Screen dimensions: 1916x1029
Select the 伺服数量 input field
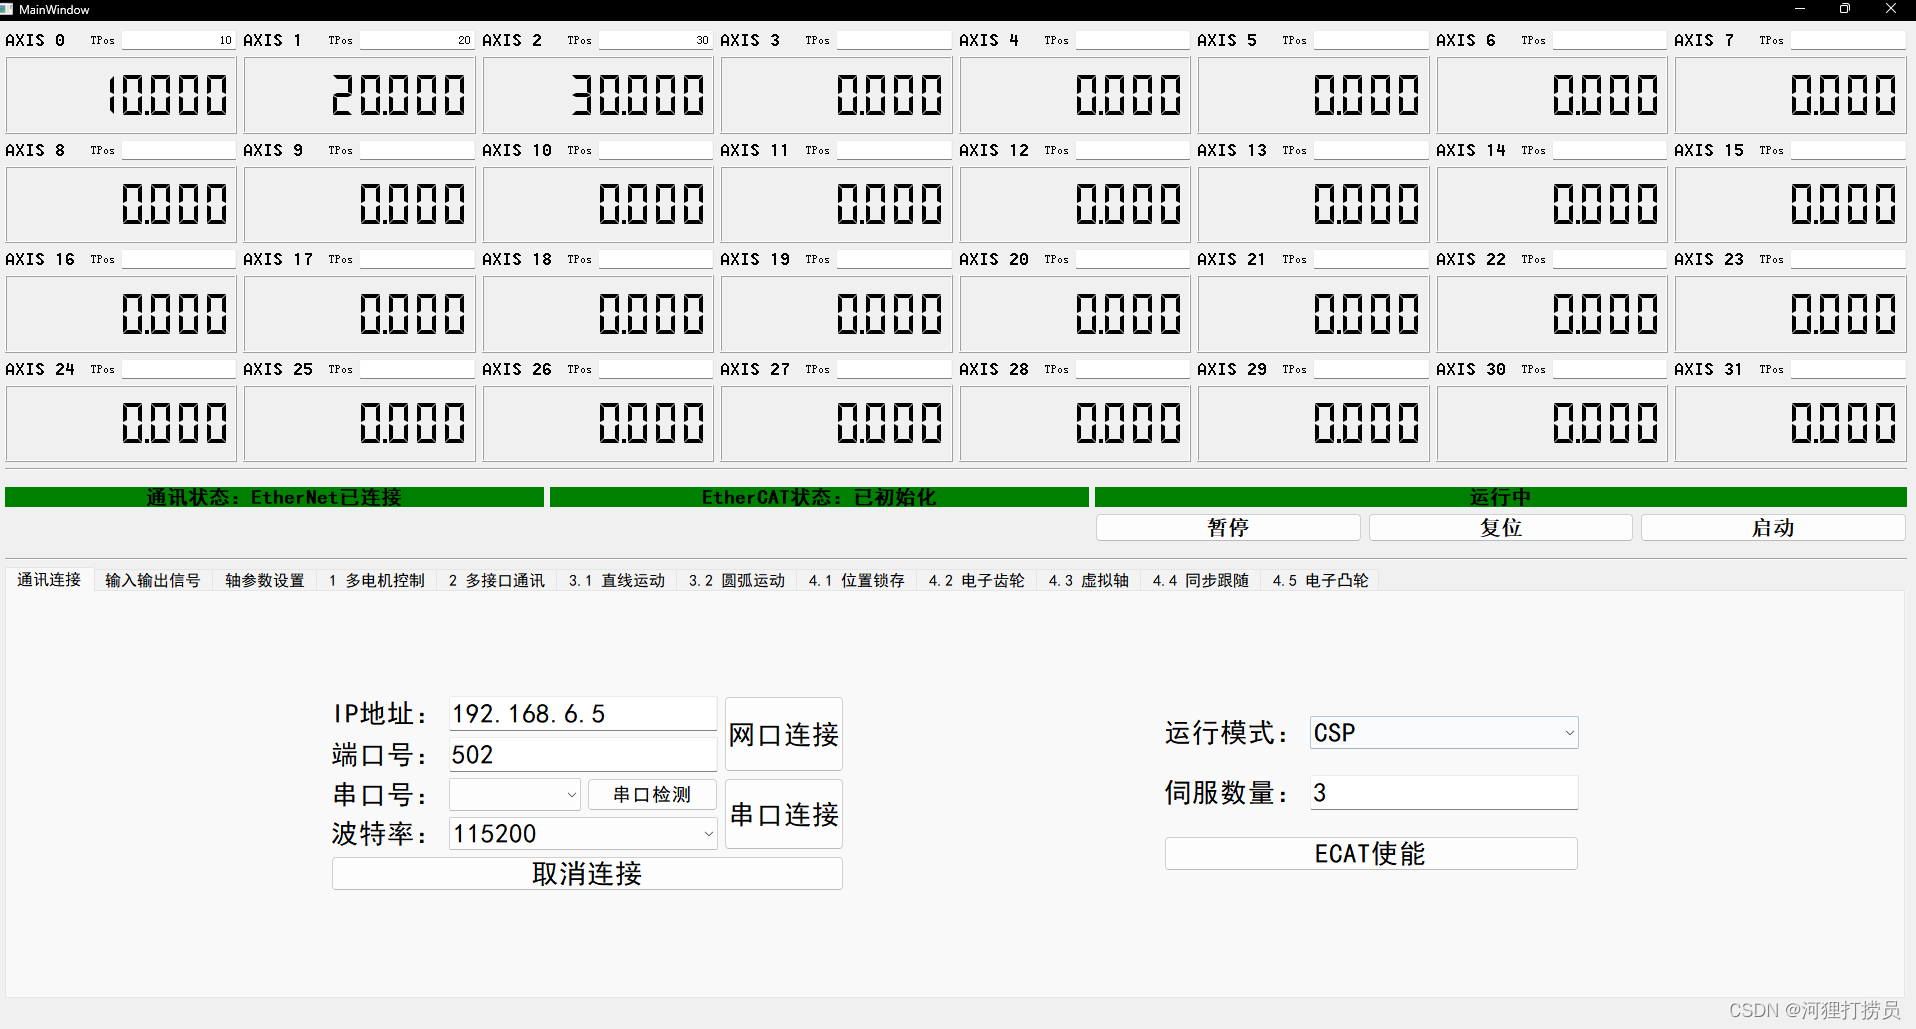click(x=1443, y=792)
